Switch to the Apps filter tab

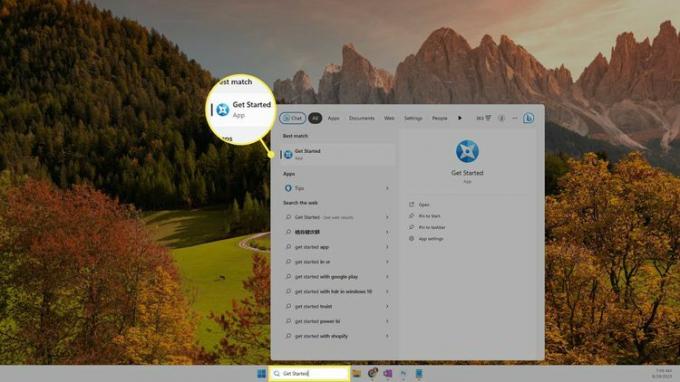(333, 118)
